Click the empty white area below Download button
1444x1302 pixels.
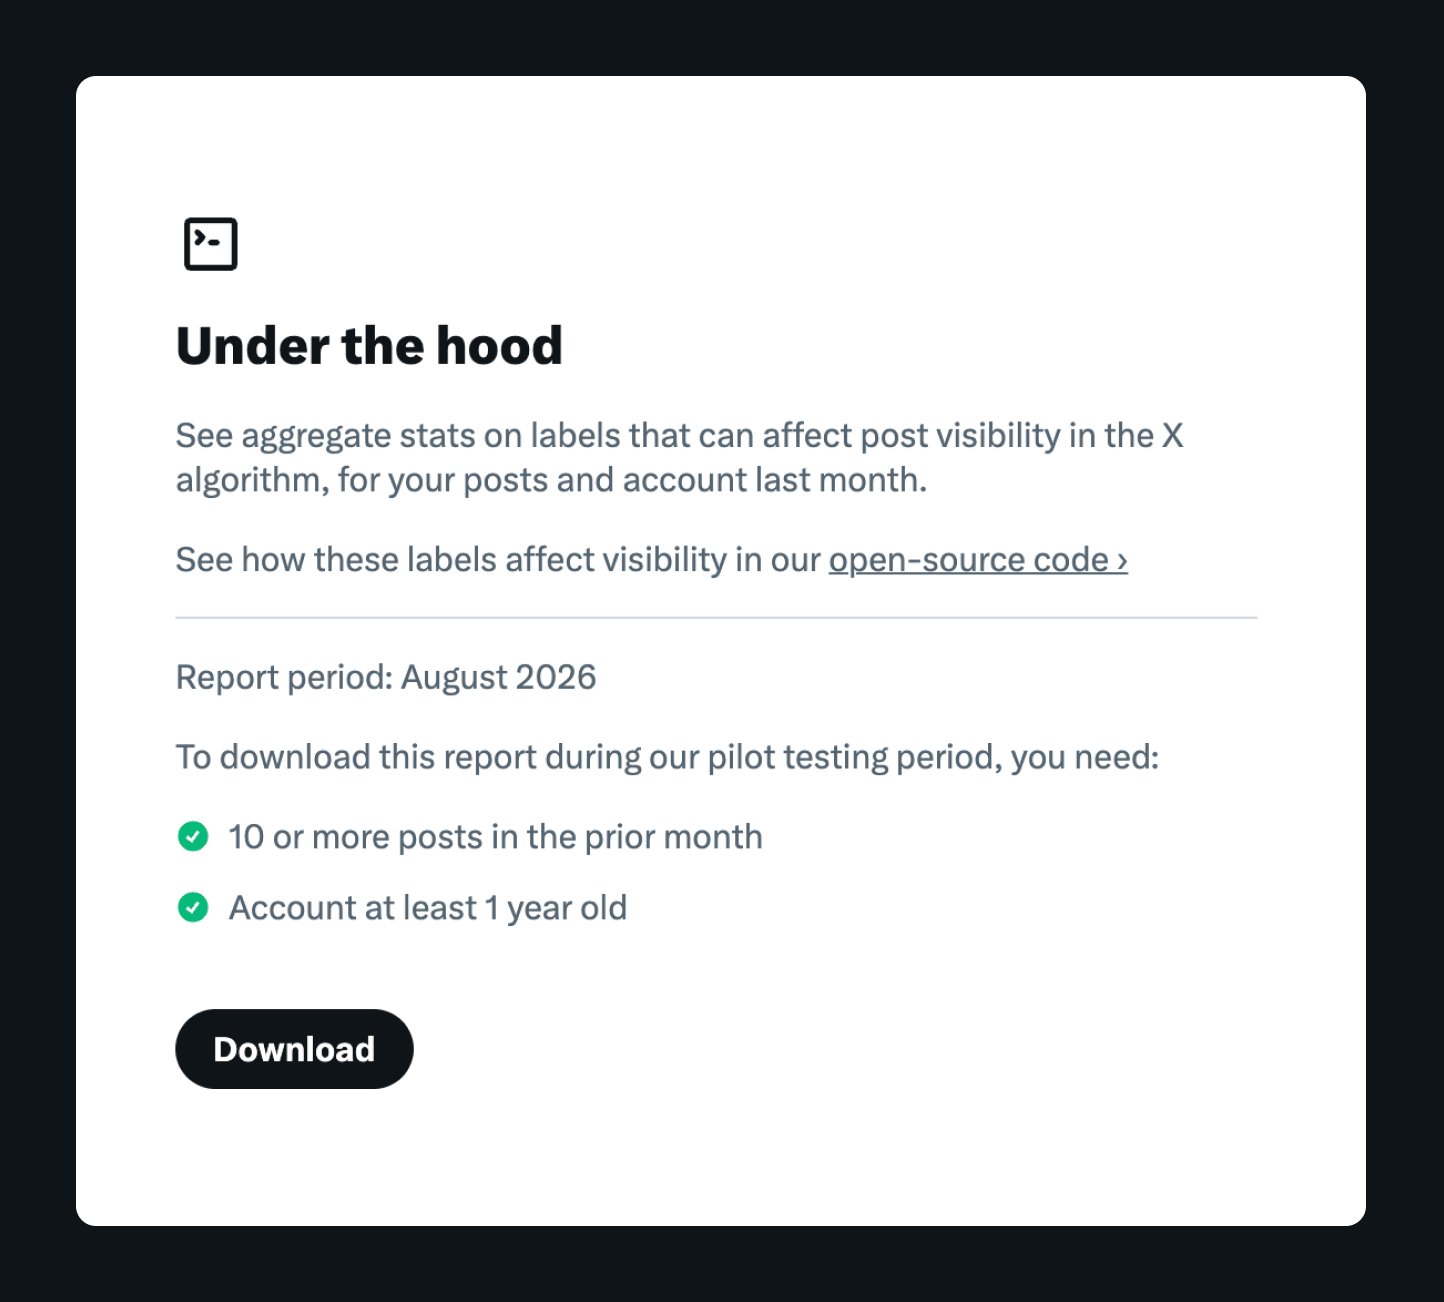click(720, 1160)
